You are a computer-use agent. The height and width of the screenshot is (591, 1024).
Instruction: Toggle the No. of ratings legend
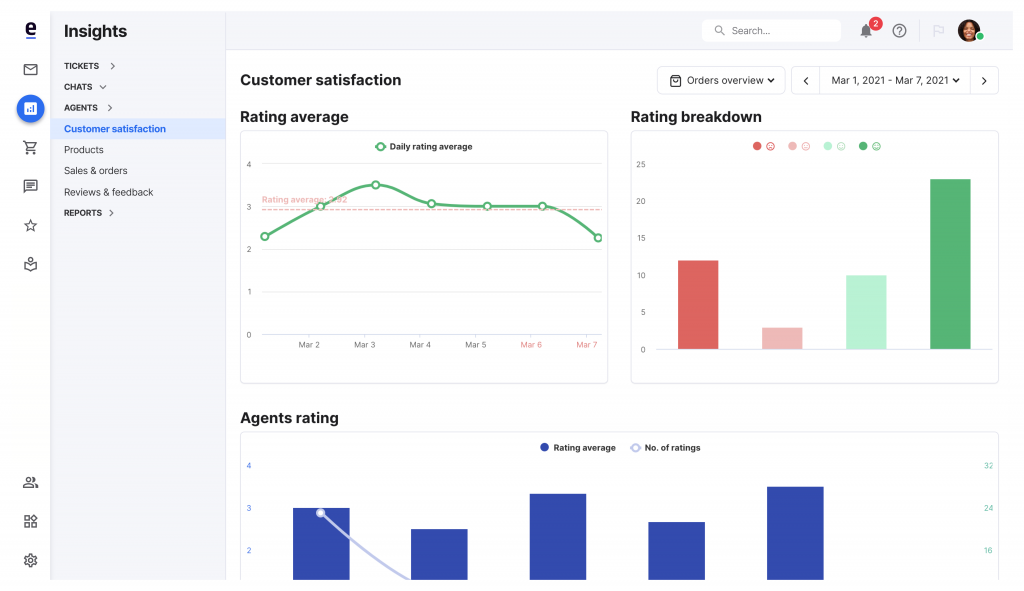(x=665, y=447)
